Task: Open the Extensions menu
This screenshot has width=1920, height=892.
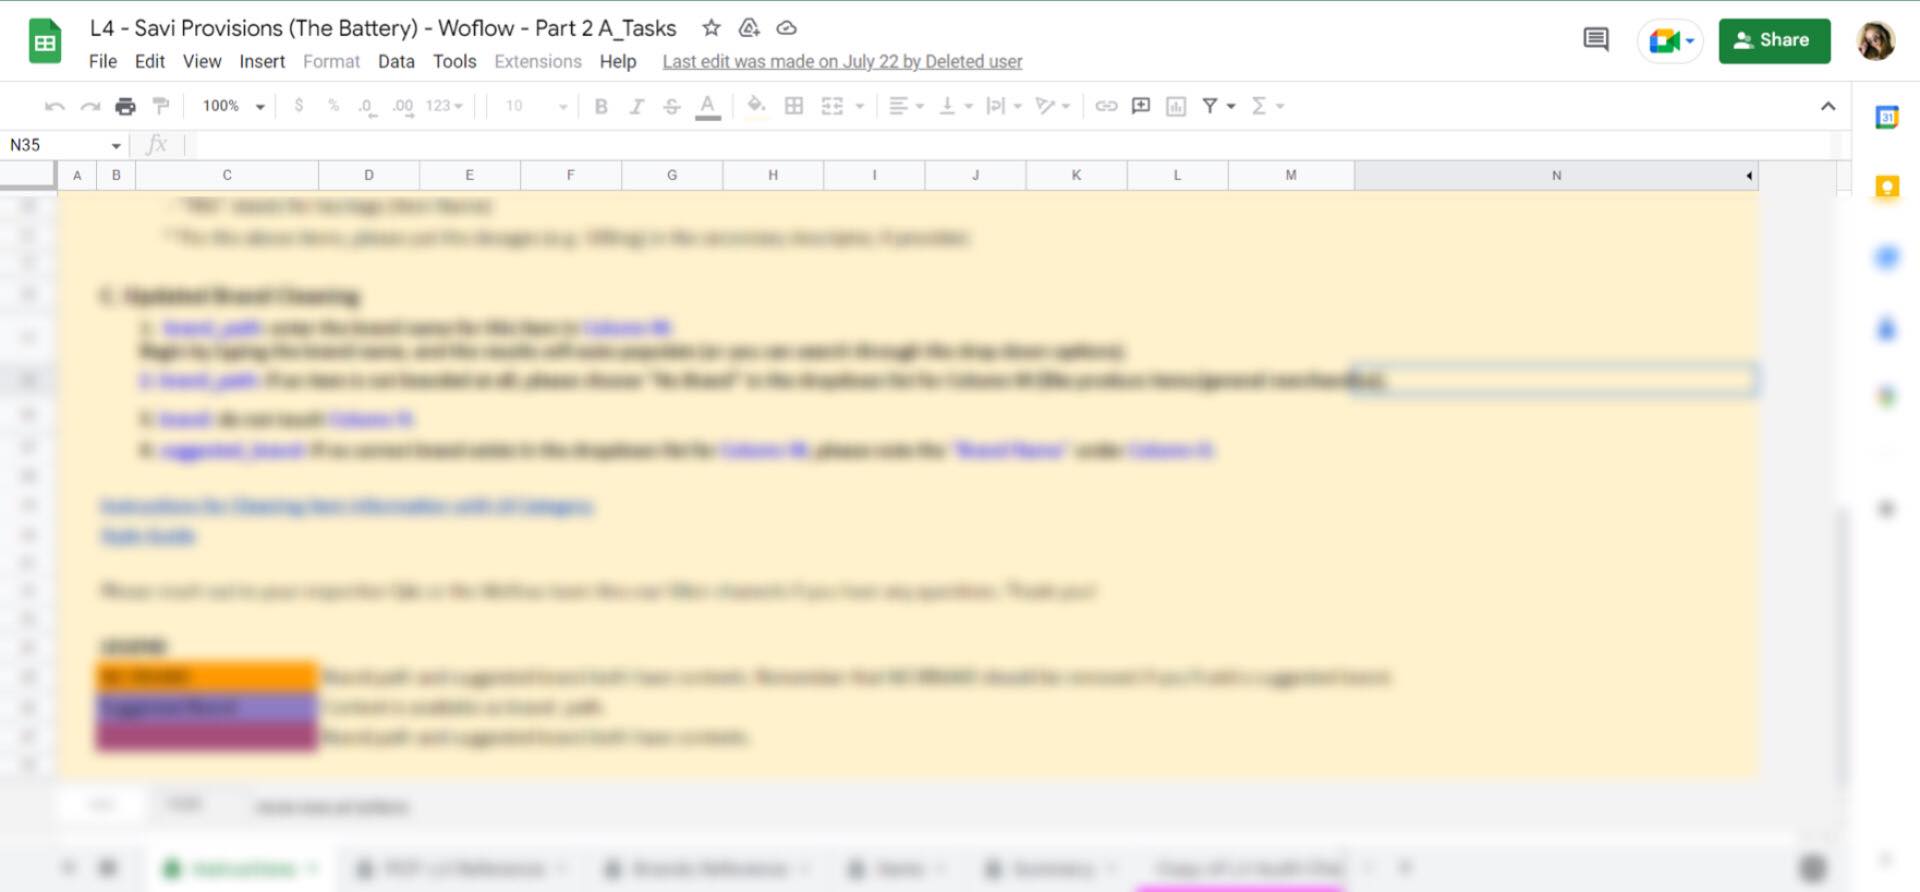Action: click(x=538, y=61)
